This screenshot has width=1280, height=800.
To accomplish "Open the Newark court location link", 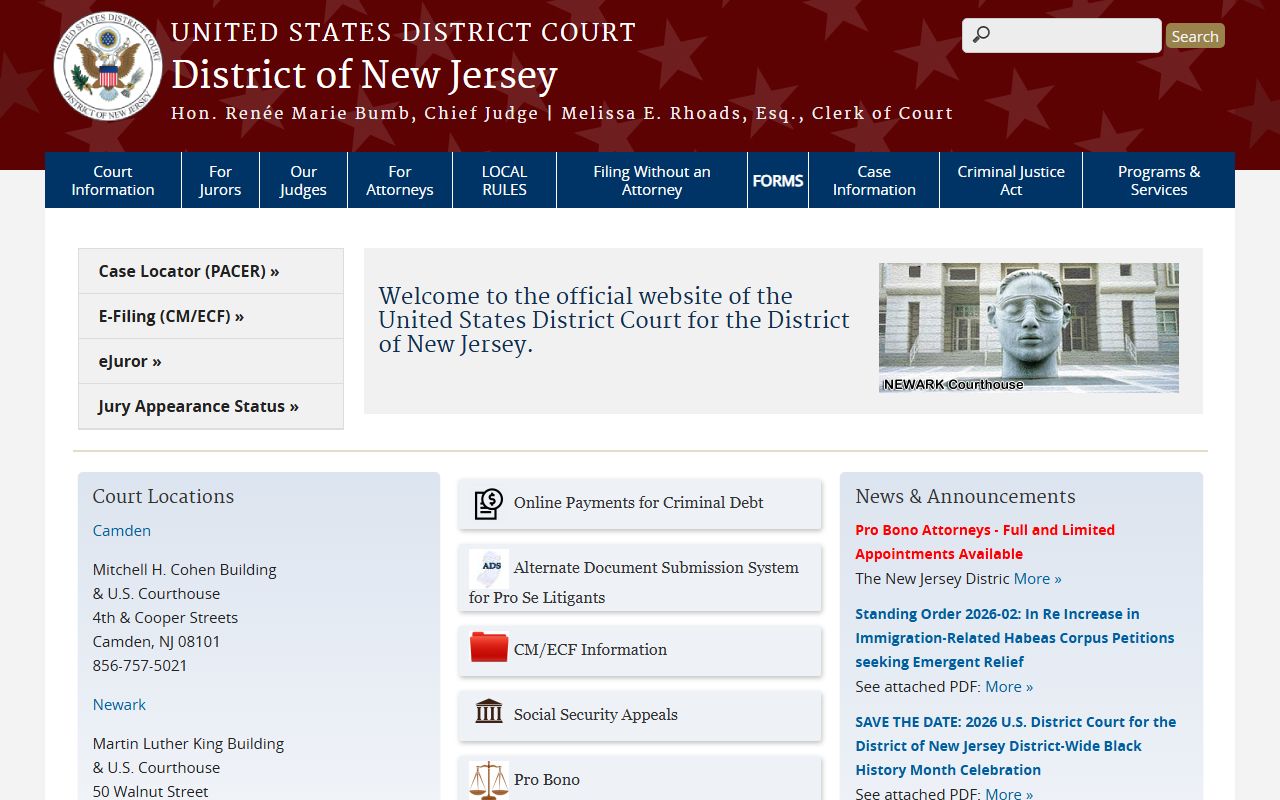I will 119,704.
